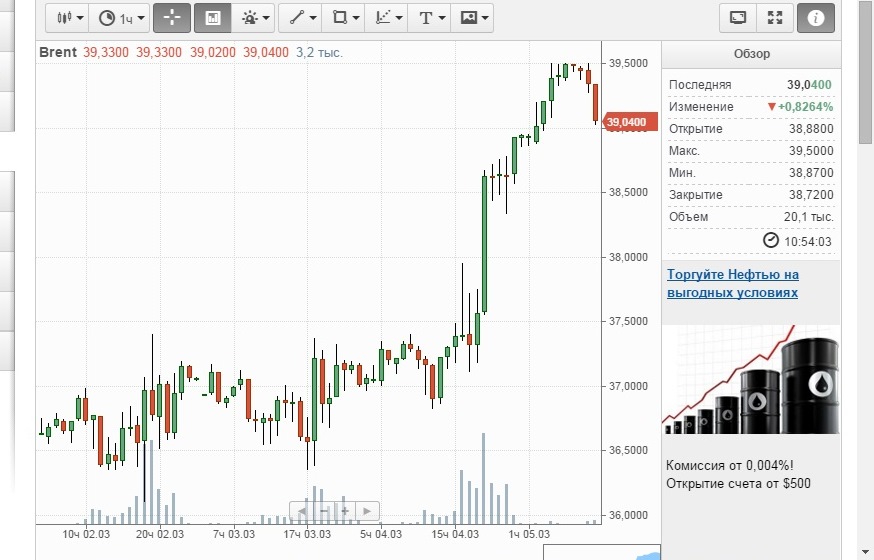Toggle the crosshair cursor tool
Viewport: 874px width, 560px height.
point(172,18)
